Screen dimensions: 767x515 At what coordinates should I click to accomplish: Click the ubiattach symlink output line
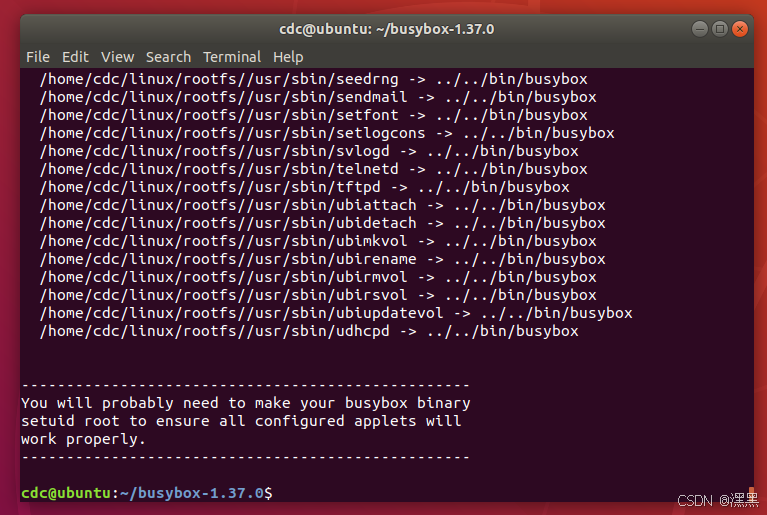(323, 205)
